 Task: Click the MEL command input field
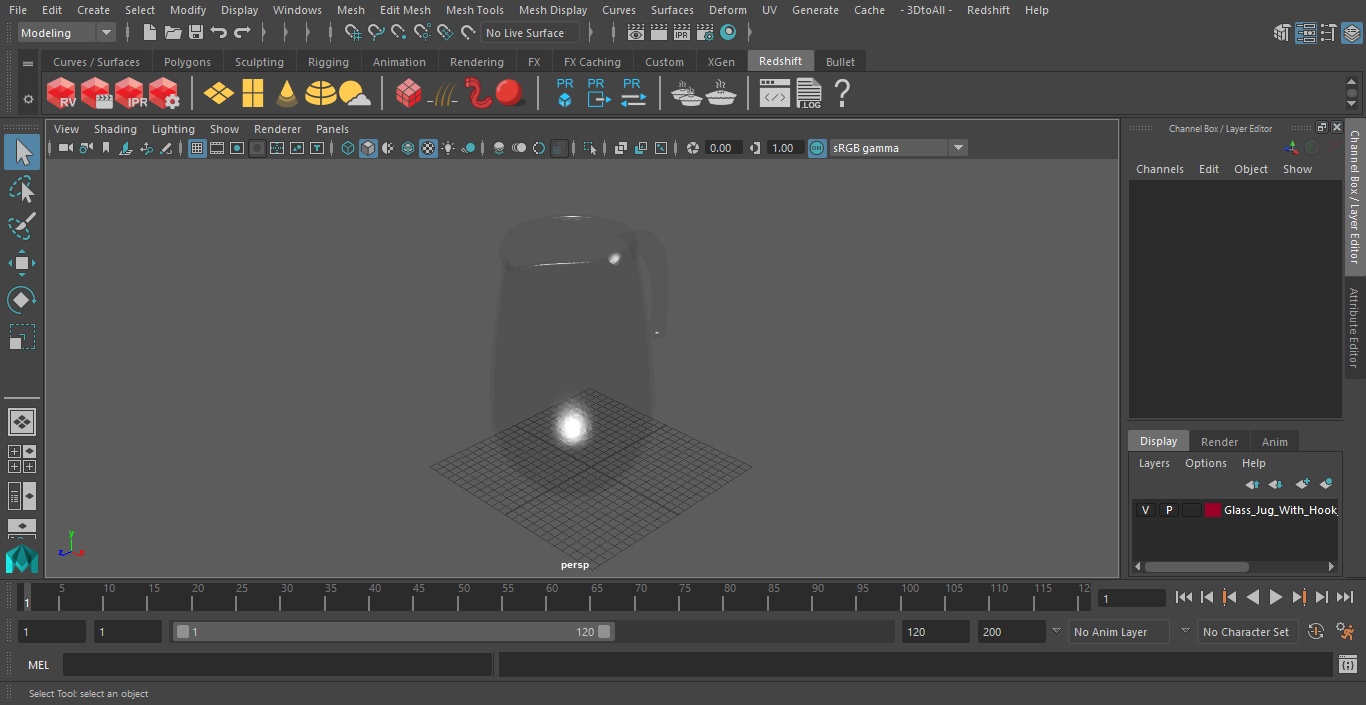(x=277, y=665)
